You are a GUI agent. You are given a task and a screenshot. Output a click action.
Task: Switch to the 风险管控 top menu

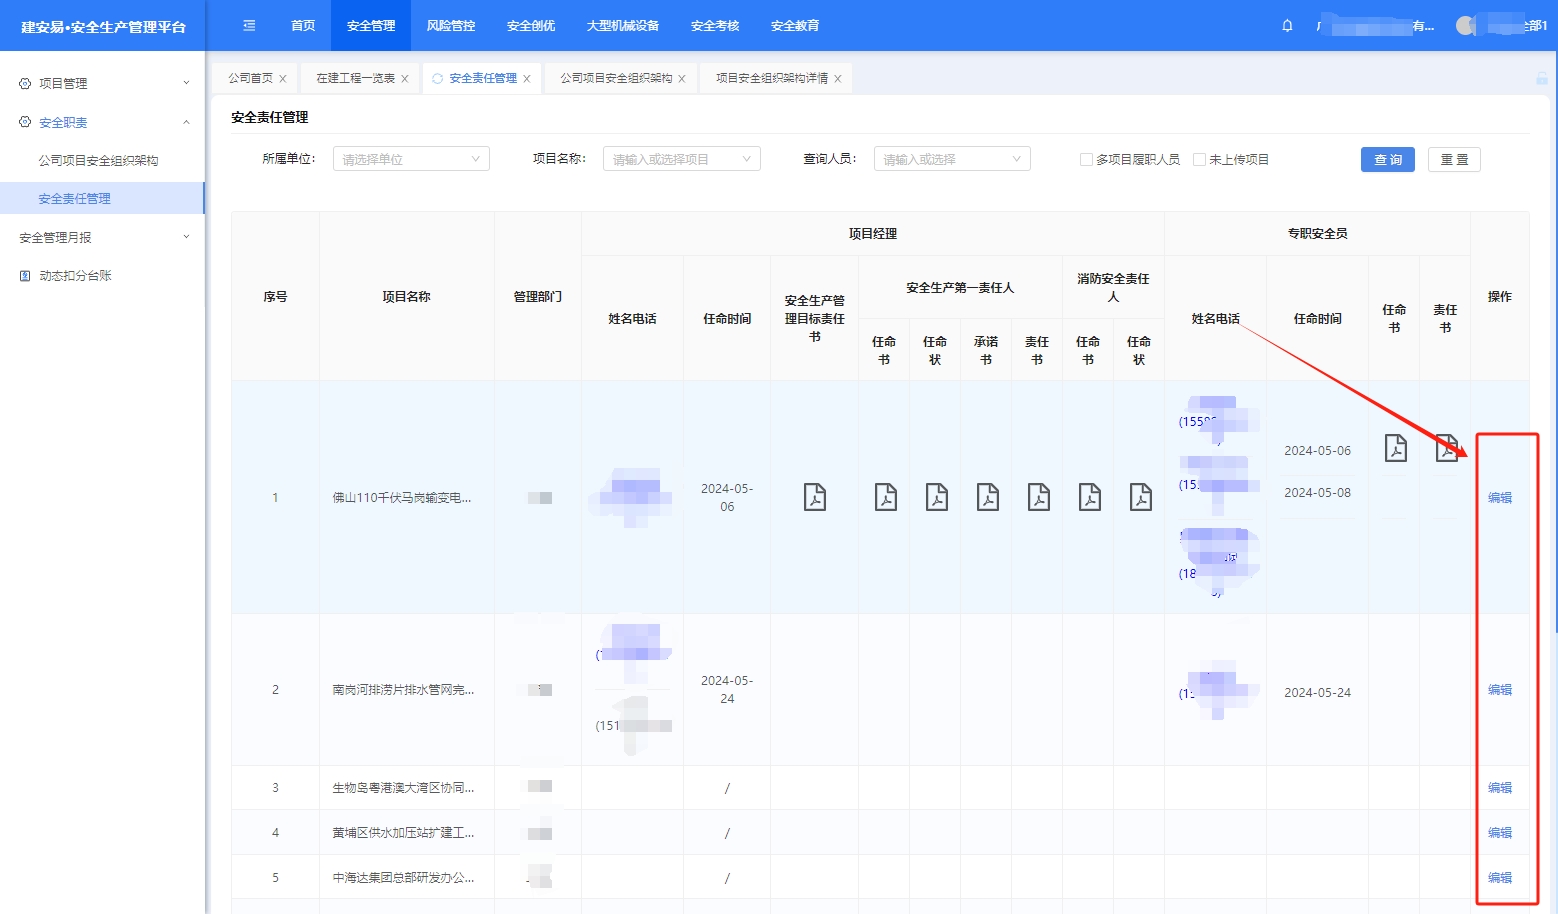(x=451, y=26)
